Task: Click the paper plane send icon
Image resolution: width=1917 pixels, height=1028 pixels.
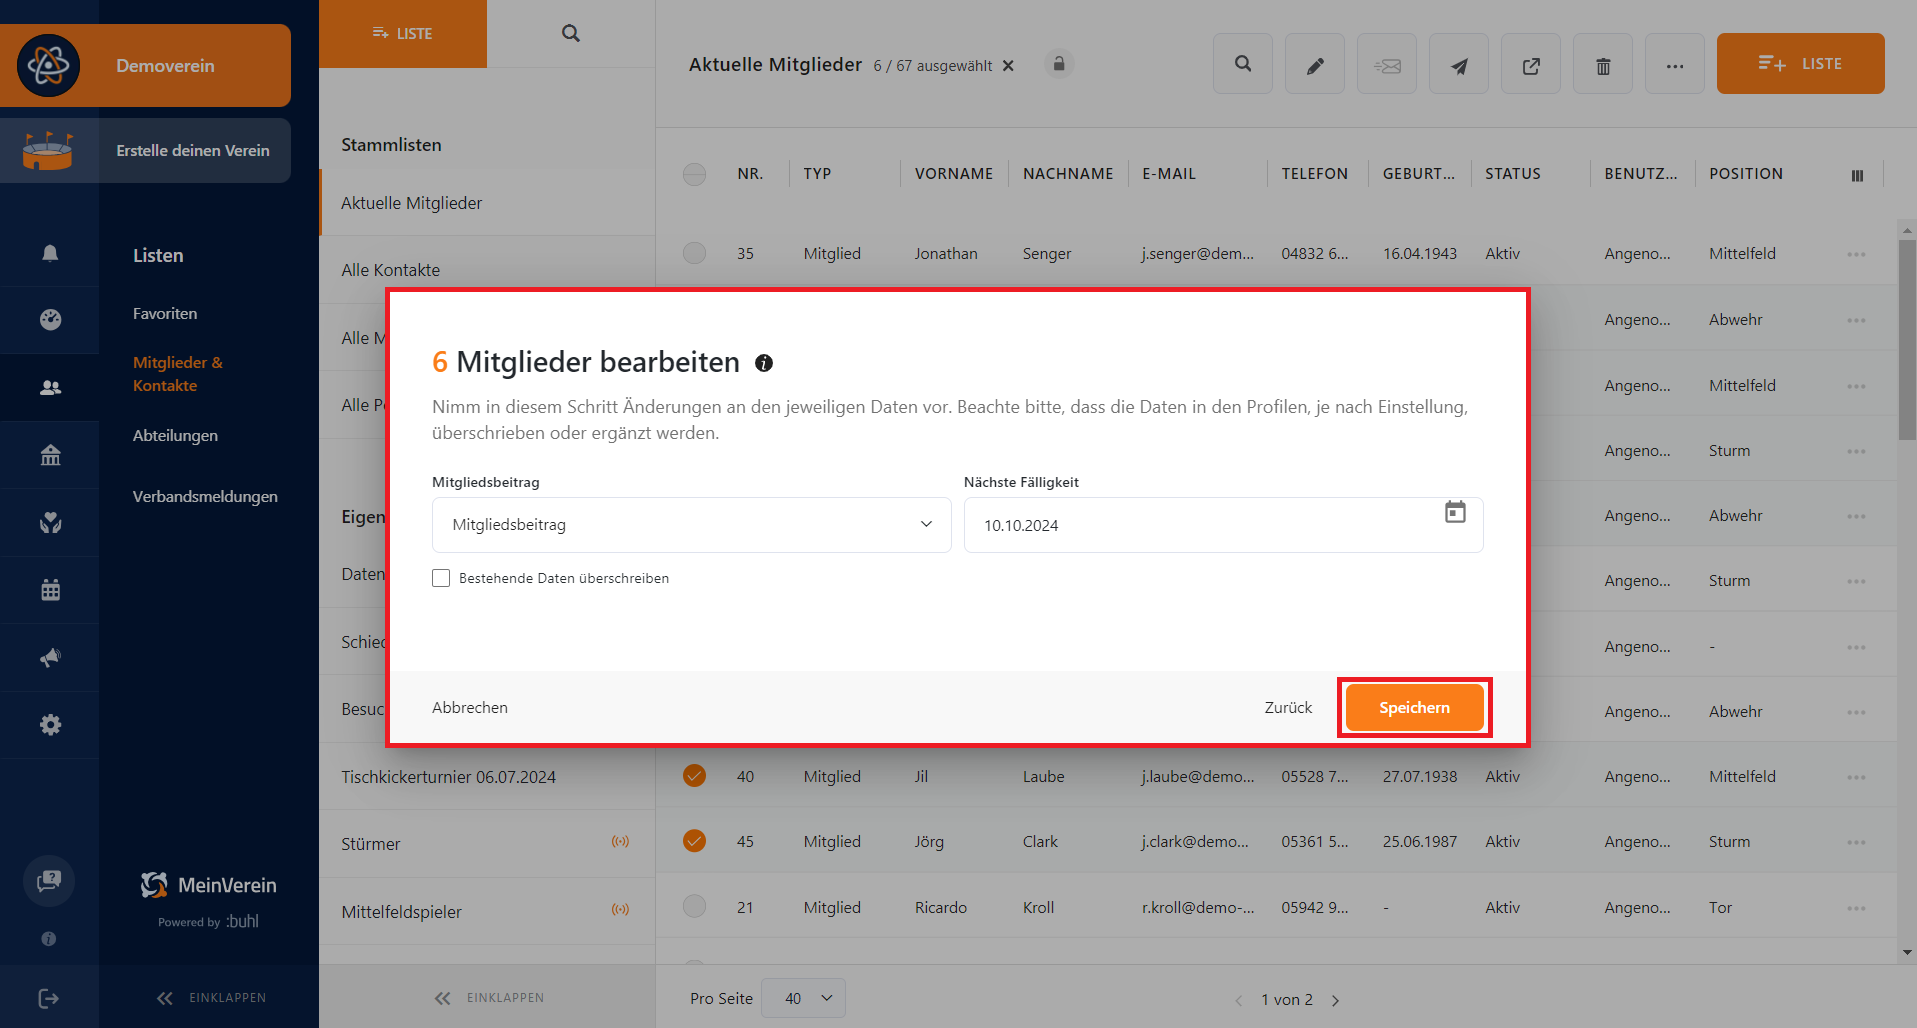Action: coord(1459,64)
